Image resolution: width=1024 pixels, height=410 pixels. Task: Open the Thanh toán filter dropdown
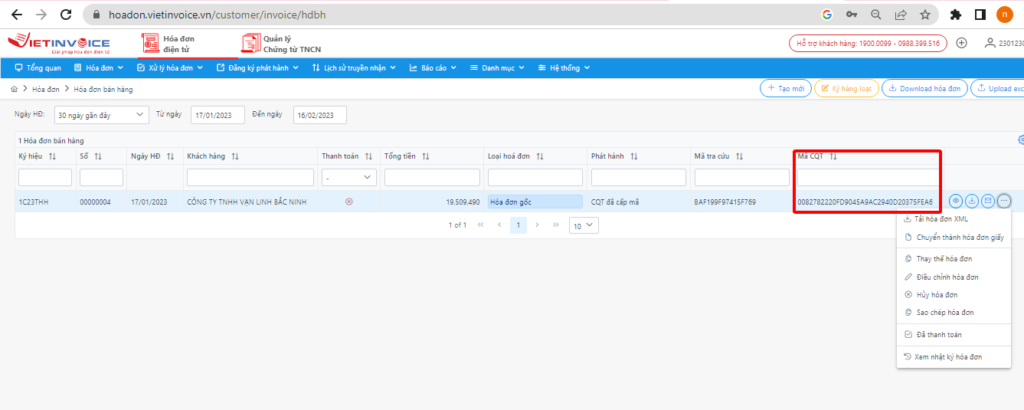tap(349, 177)
